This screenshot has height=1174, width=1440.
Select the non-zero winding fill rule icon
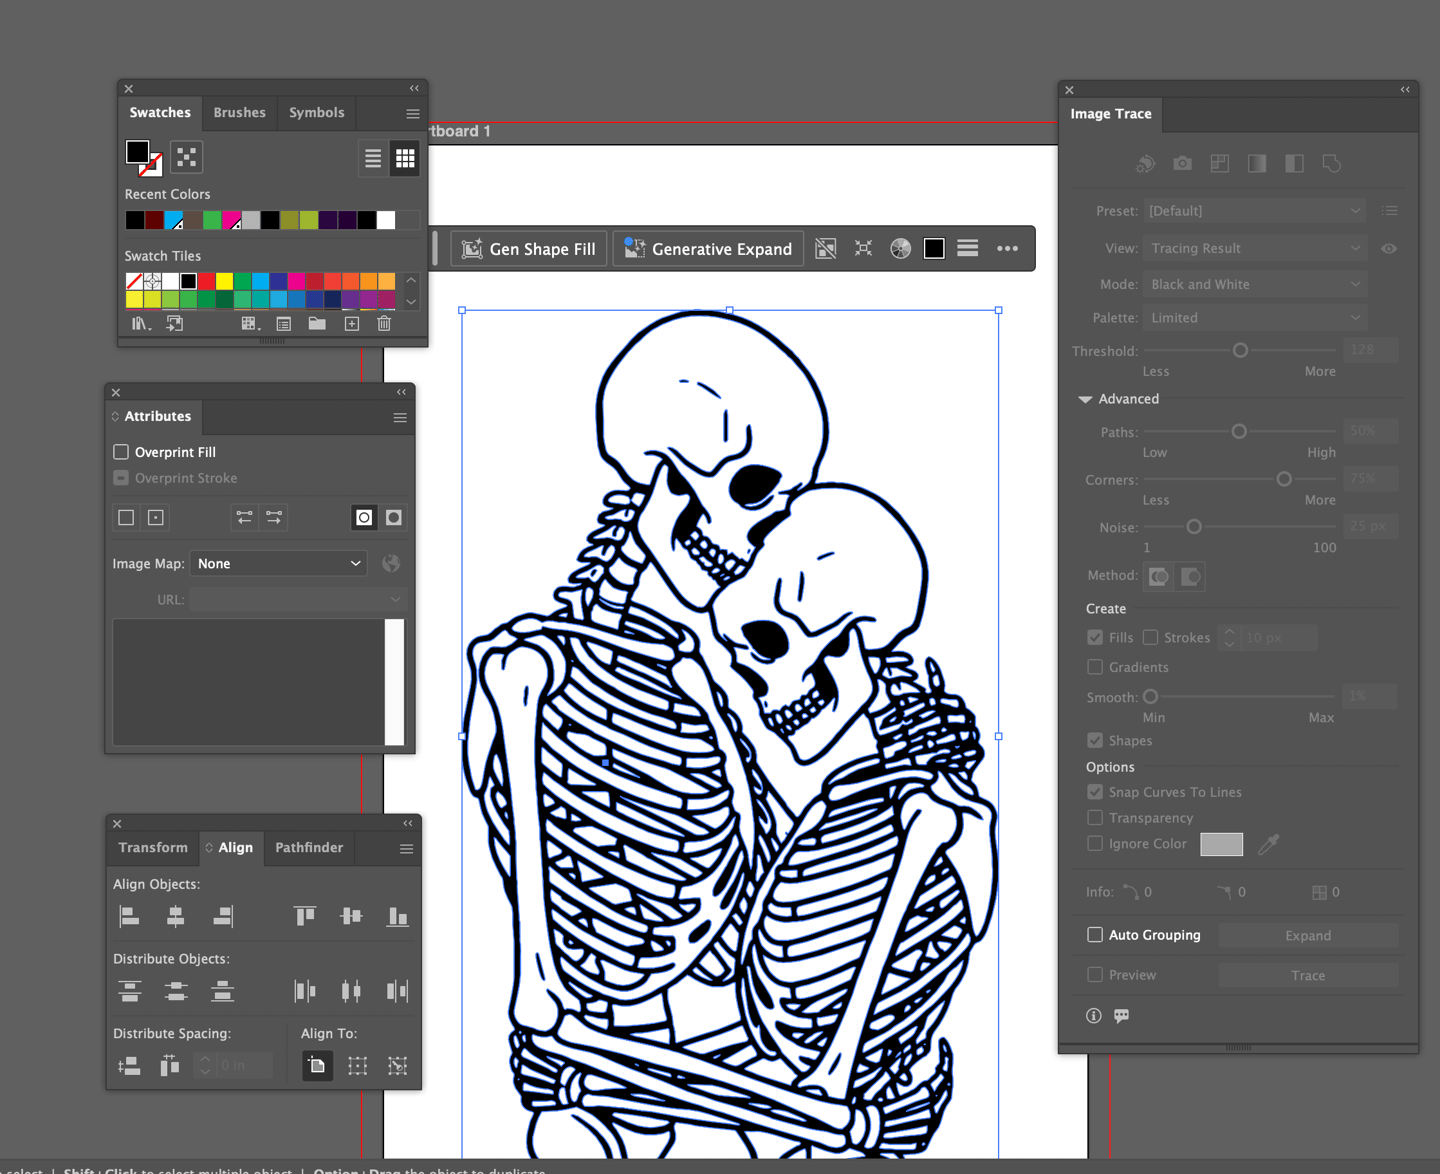click(364, 517)
